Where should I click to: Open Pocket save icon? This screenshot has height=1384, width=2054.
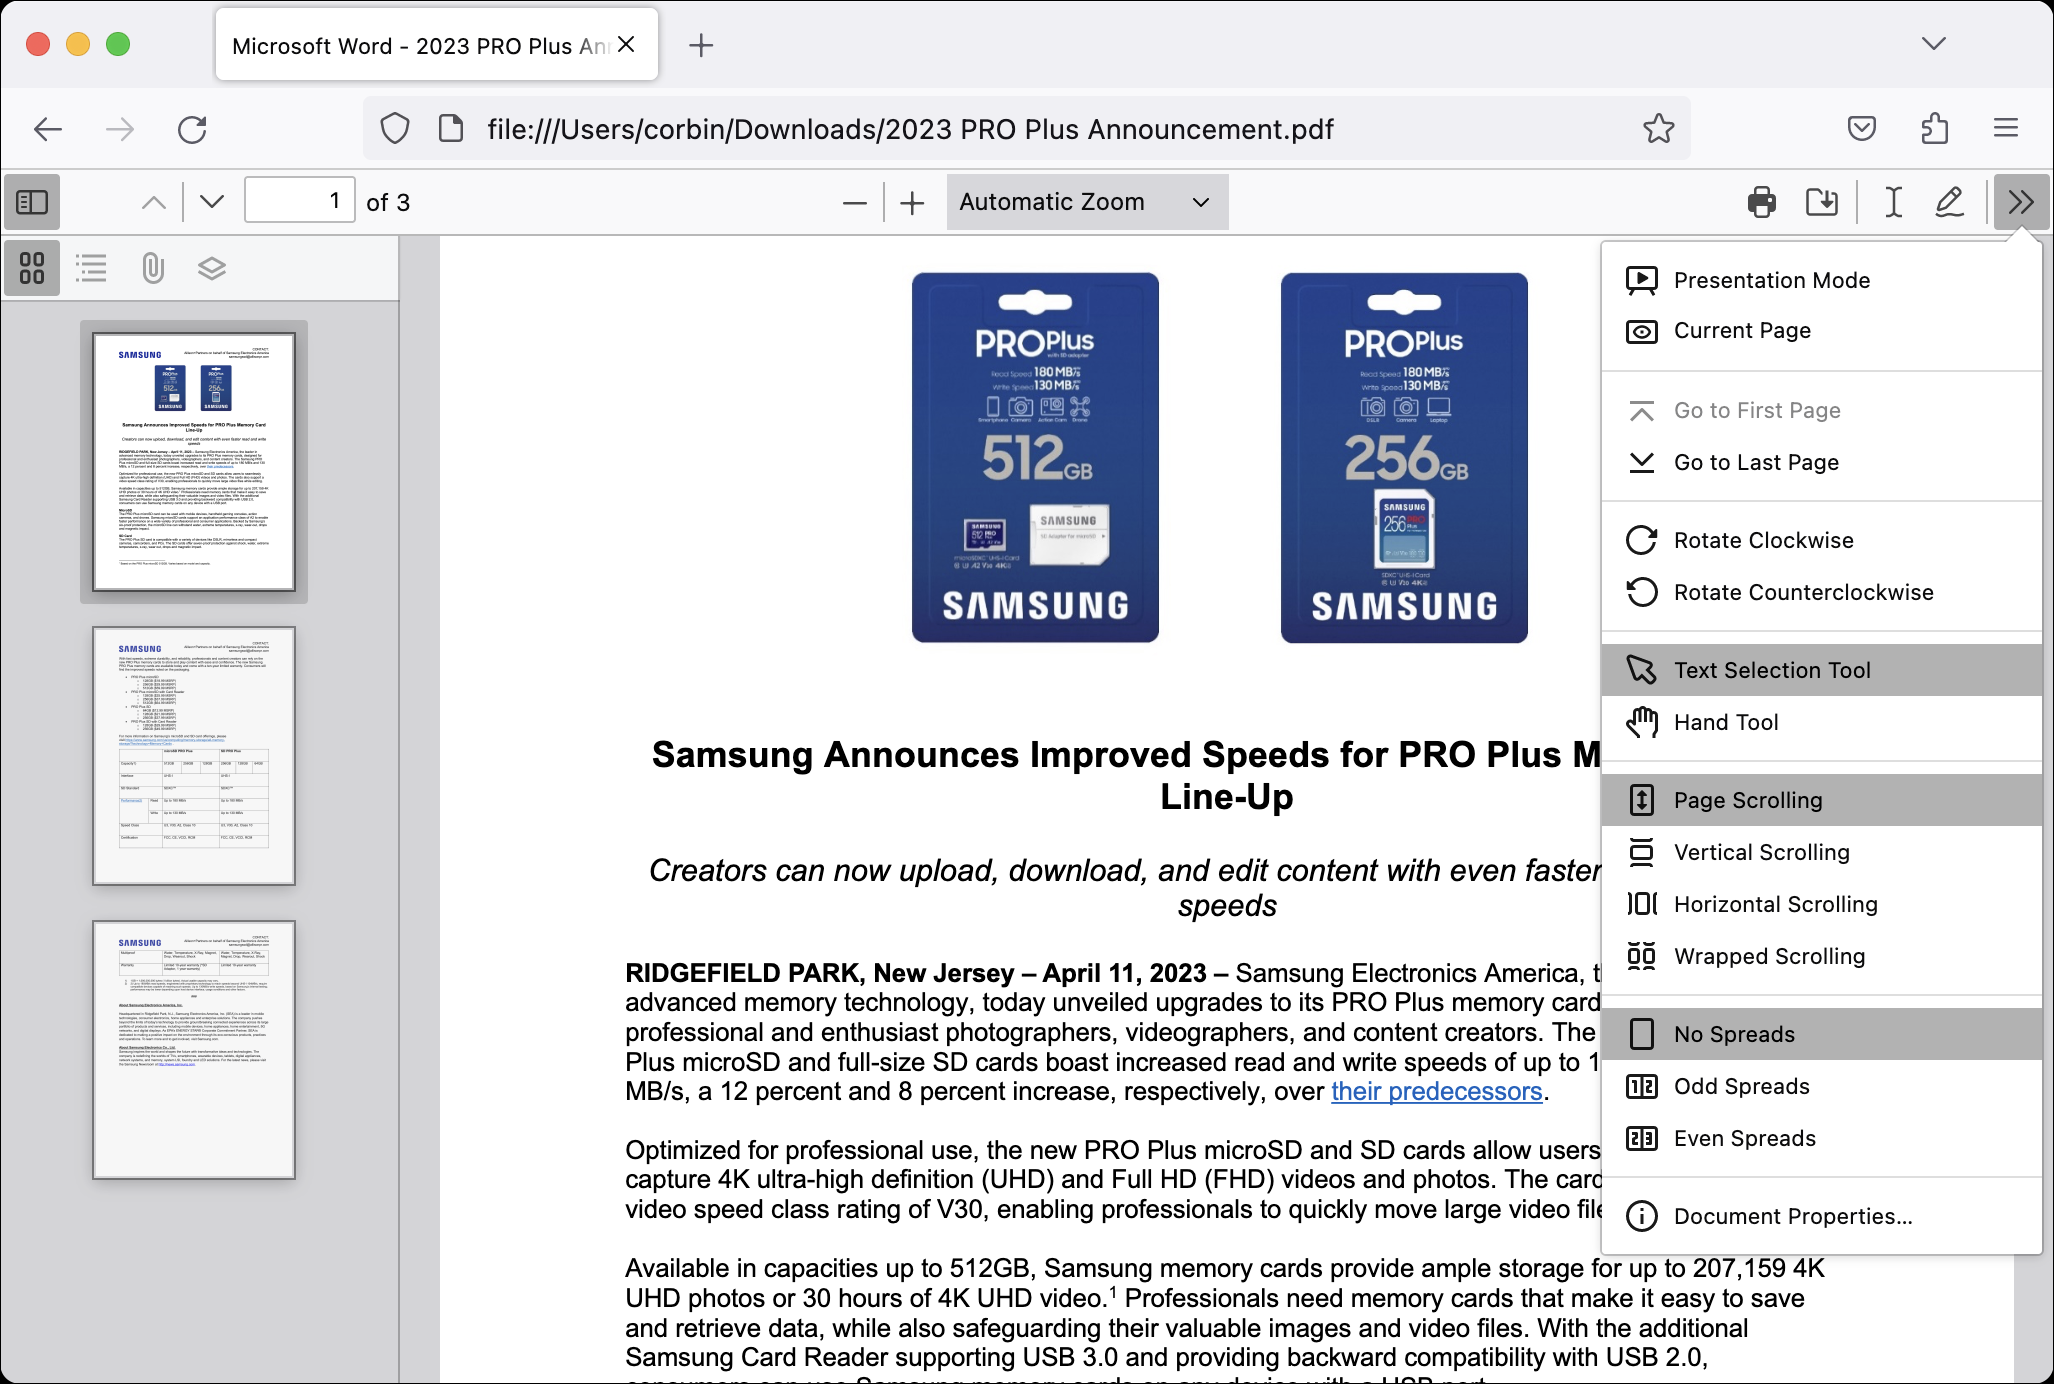[x=1862, y=128]
